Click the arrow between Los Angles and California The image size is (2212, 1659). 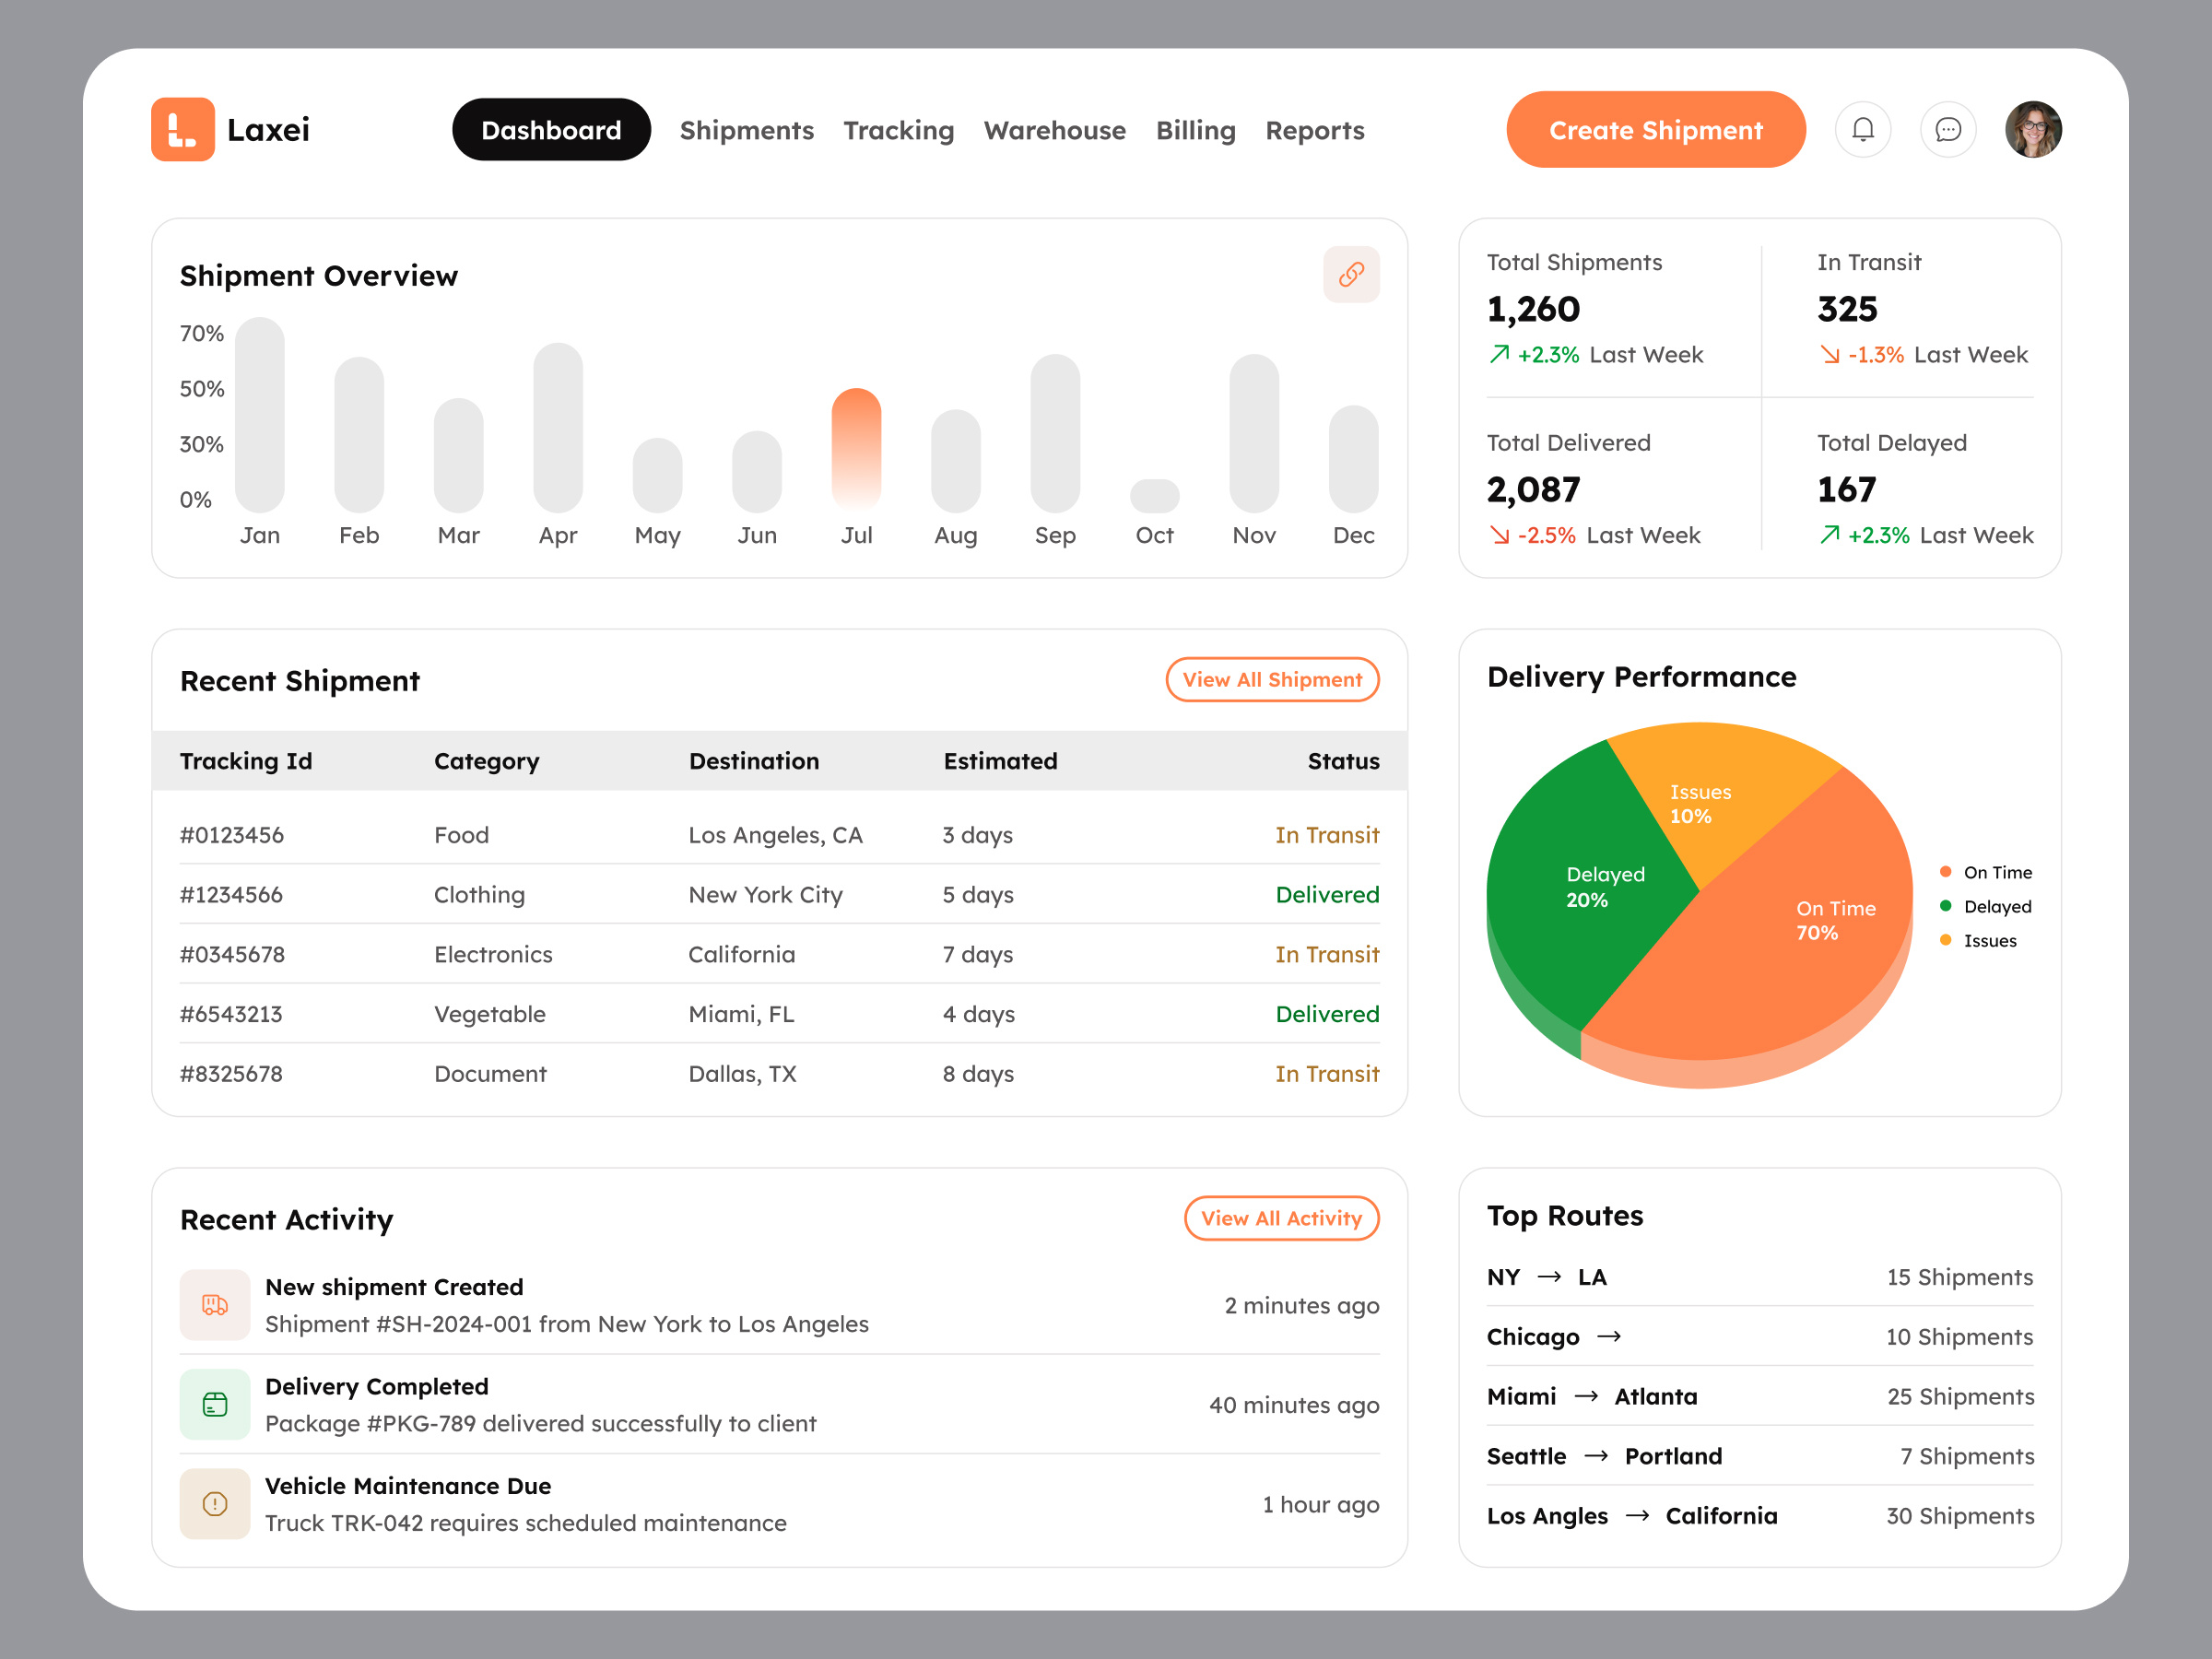pyautogui.click(x=1637, y=1516)
